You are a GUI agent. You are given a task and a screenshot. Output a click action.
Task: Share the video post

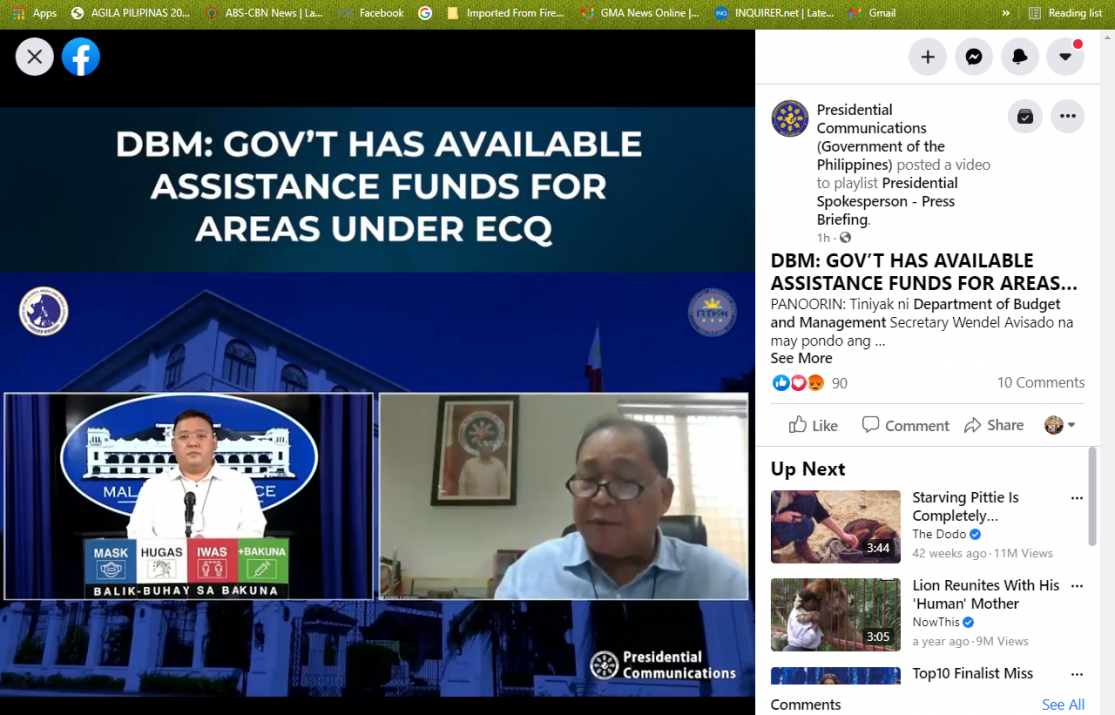coord(993,425)
